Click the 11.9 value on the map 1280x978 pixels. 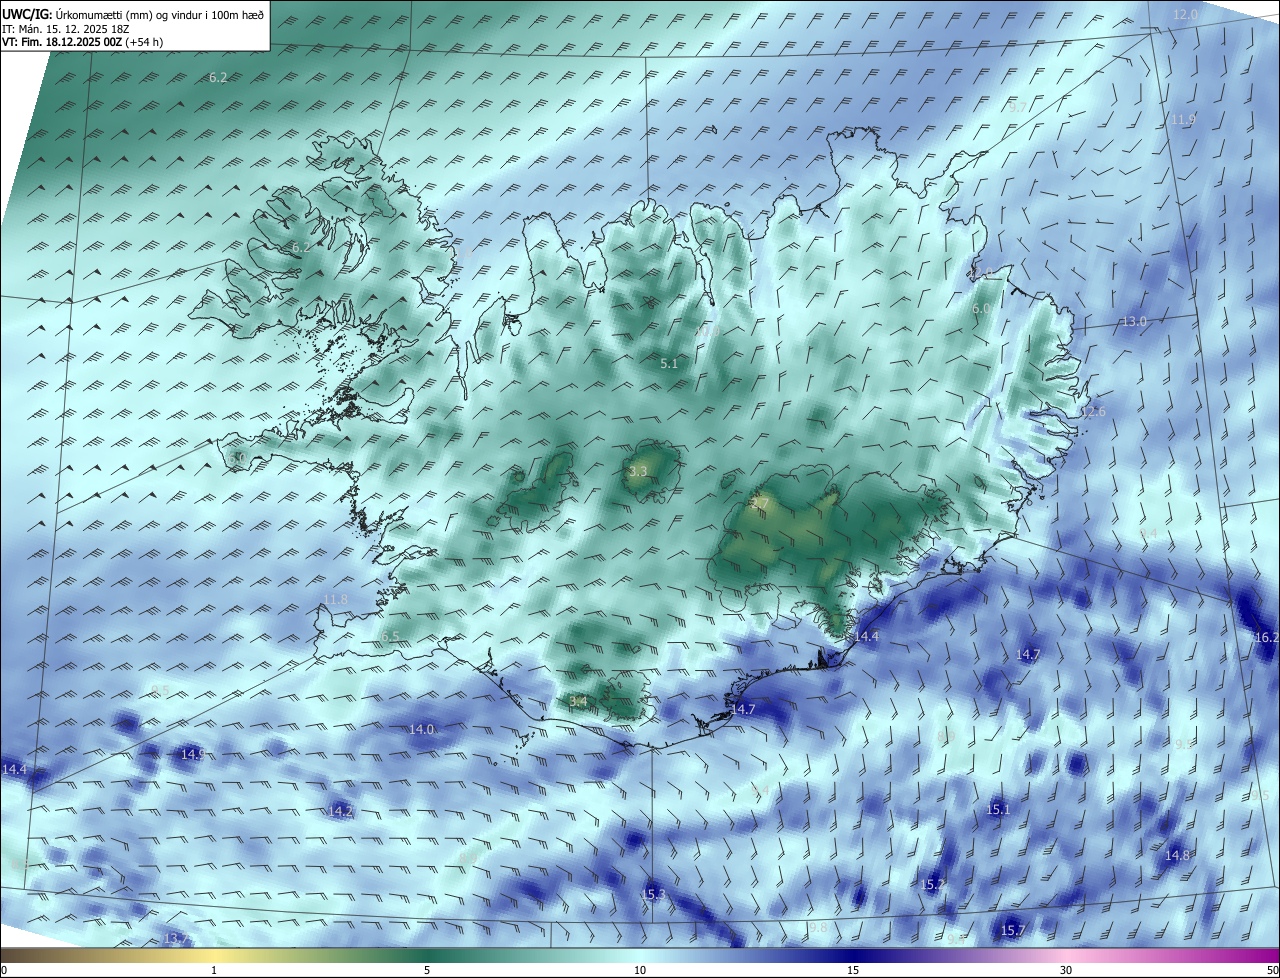(1183, 120)
